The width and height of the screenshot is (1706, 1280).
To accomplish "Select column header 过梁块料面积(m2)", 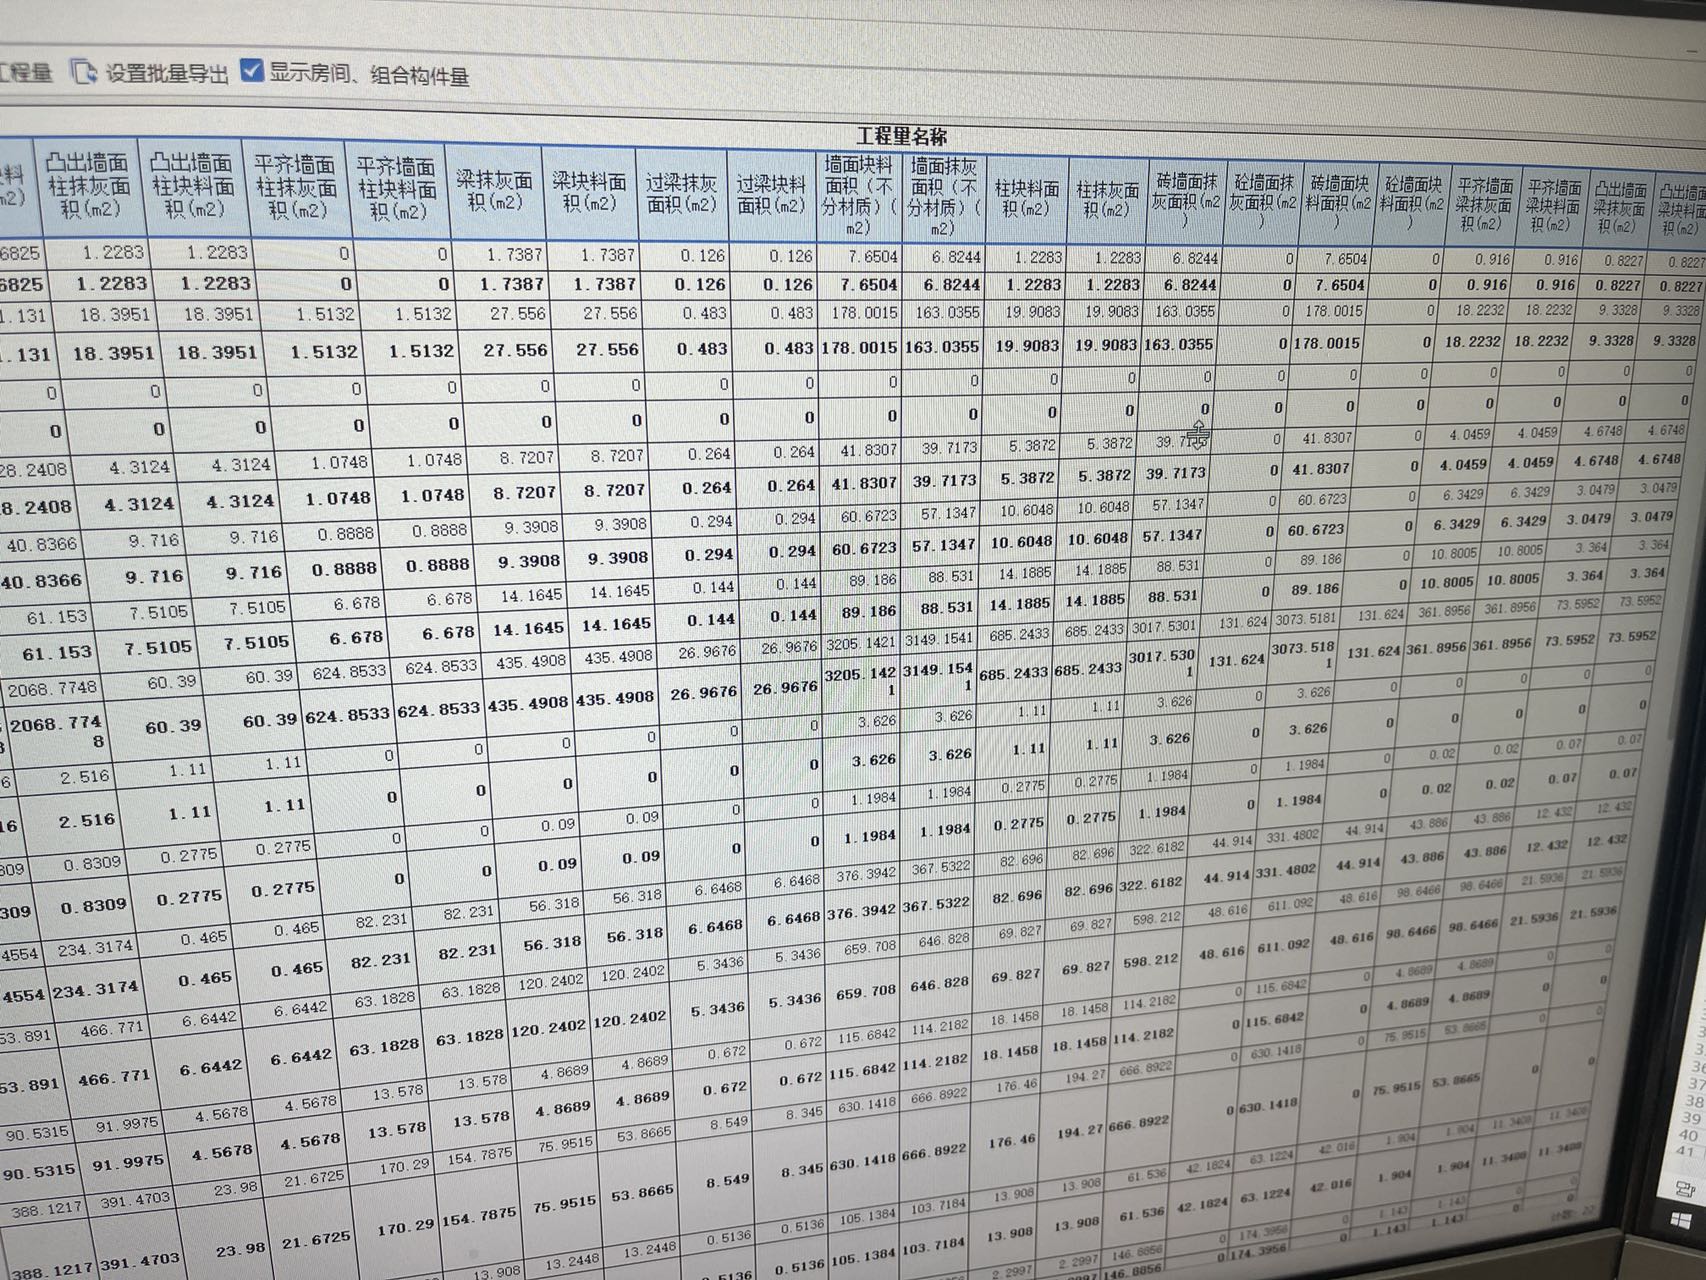I will click(771, 194).
